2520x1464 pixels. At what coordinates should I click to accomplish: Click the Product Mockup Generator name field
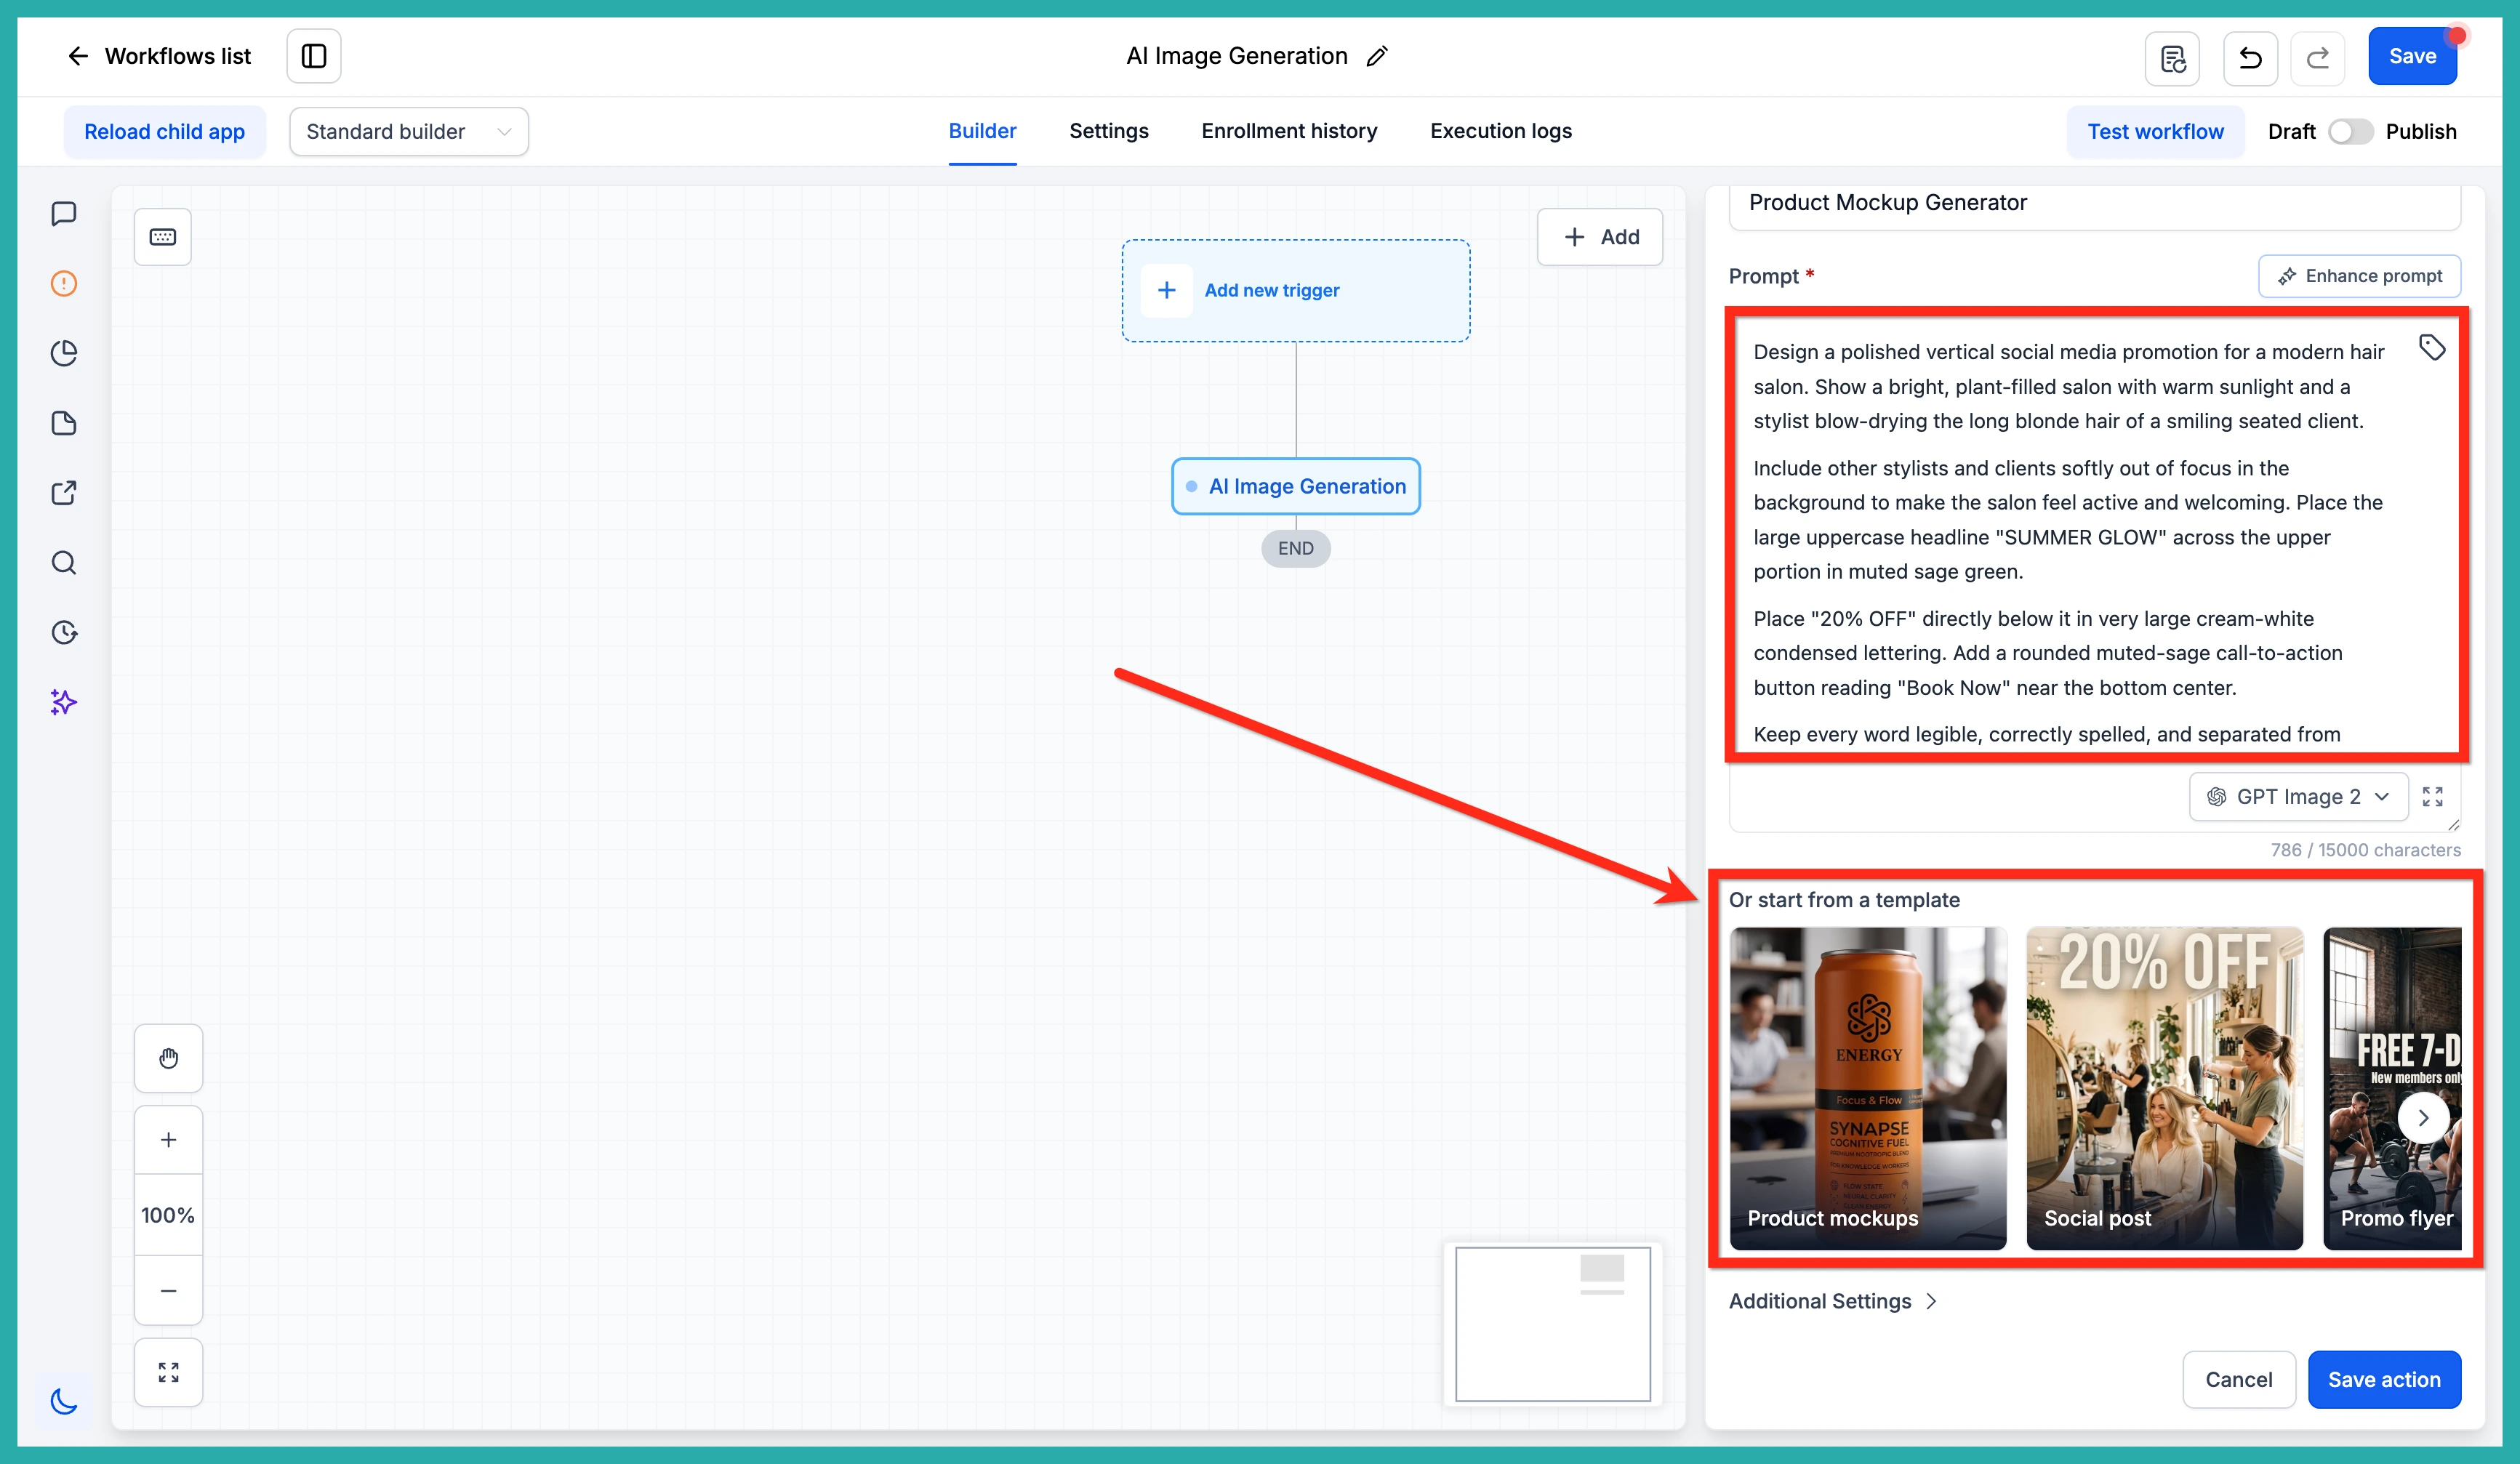click(2095, 204)
